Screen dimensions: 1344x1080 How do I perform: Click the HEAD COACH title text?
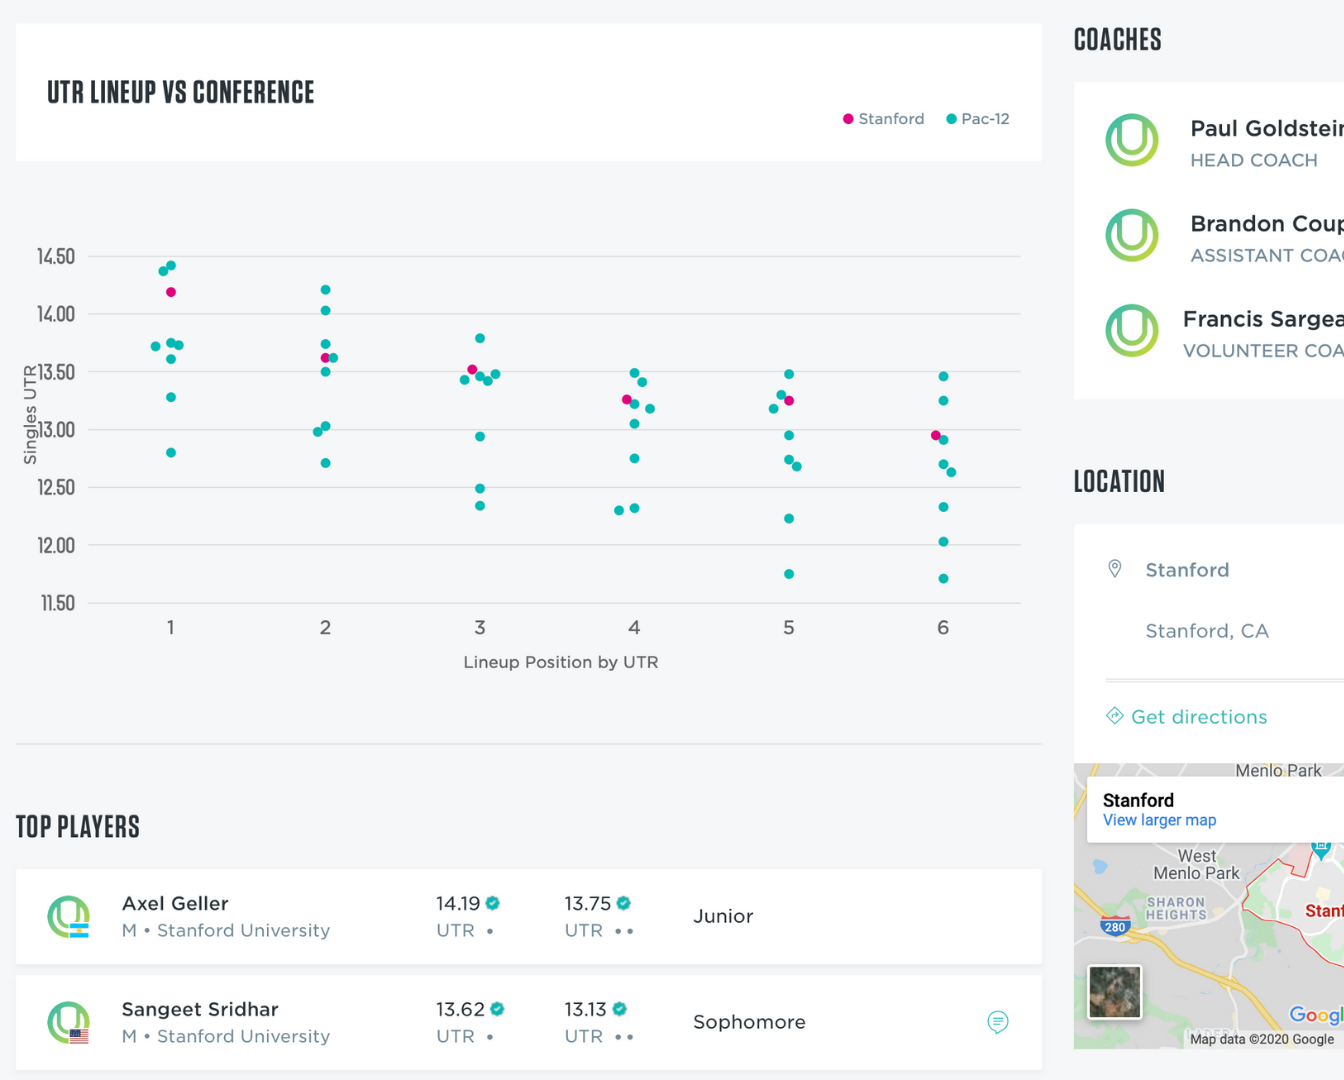(1254, 160)
